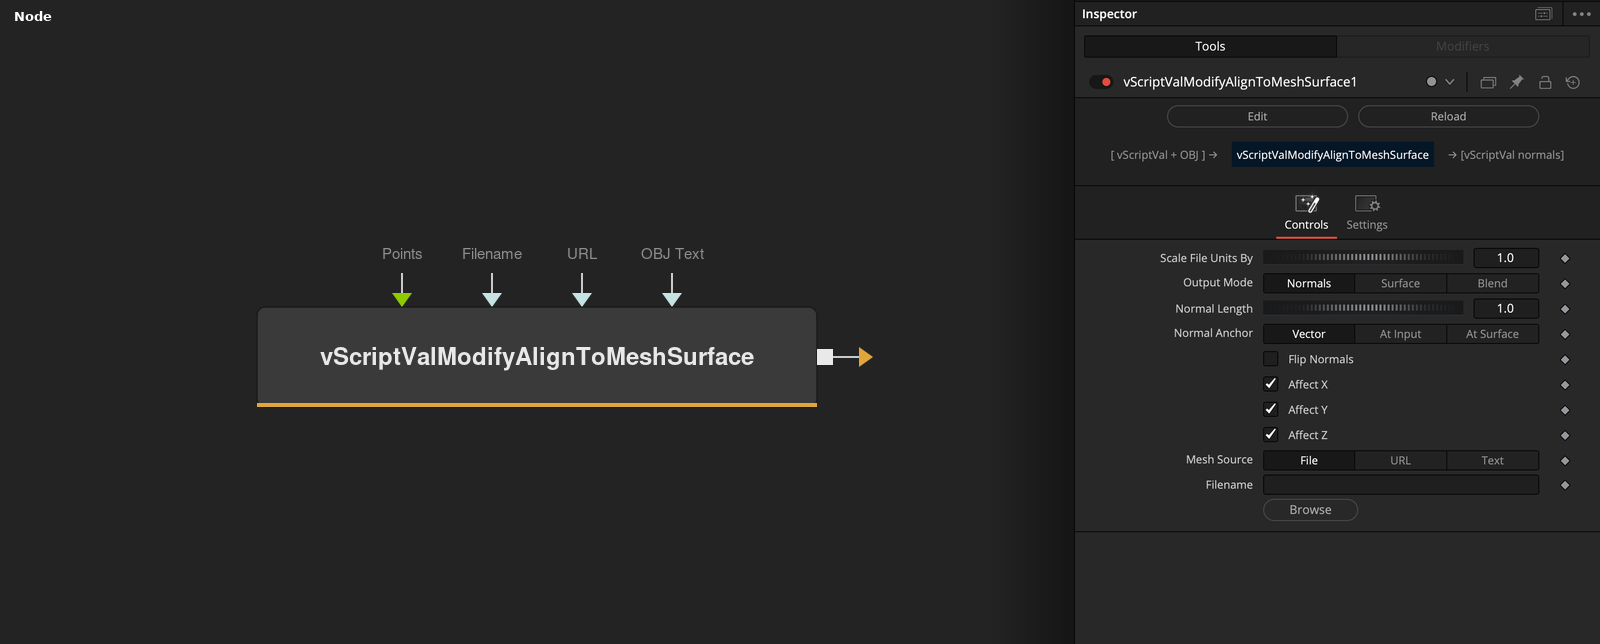1600x644 pixels.
Task: Enable the Flip Normals checkbox
Action: point(1271,359)
